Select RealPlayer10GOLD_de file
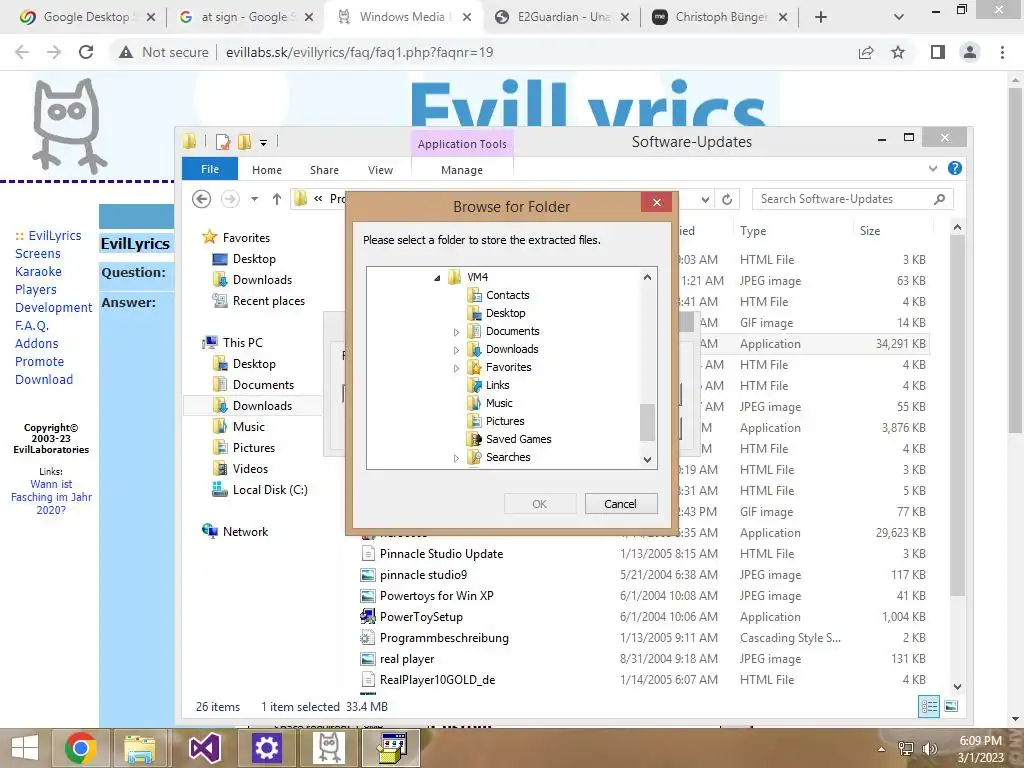This screenshot has height=768, width=1024. coord(437,680)
